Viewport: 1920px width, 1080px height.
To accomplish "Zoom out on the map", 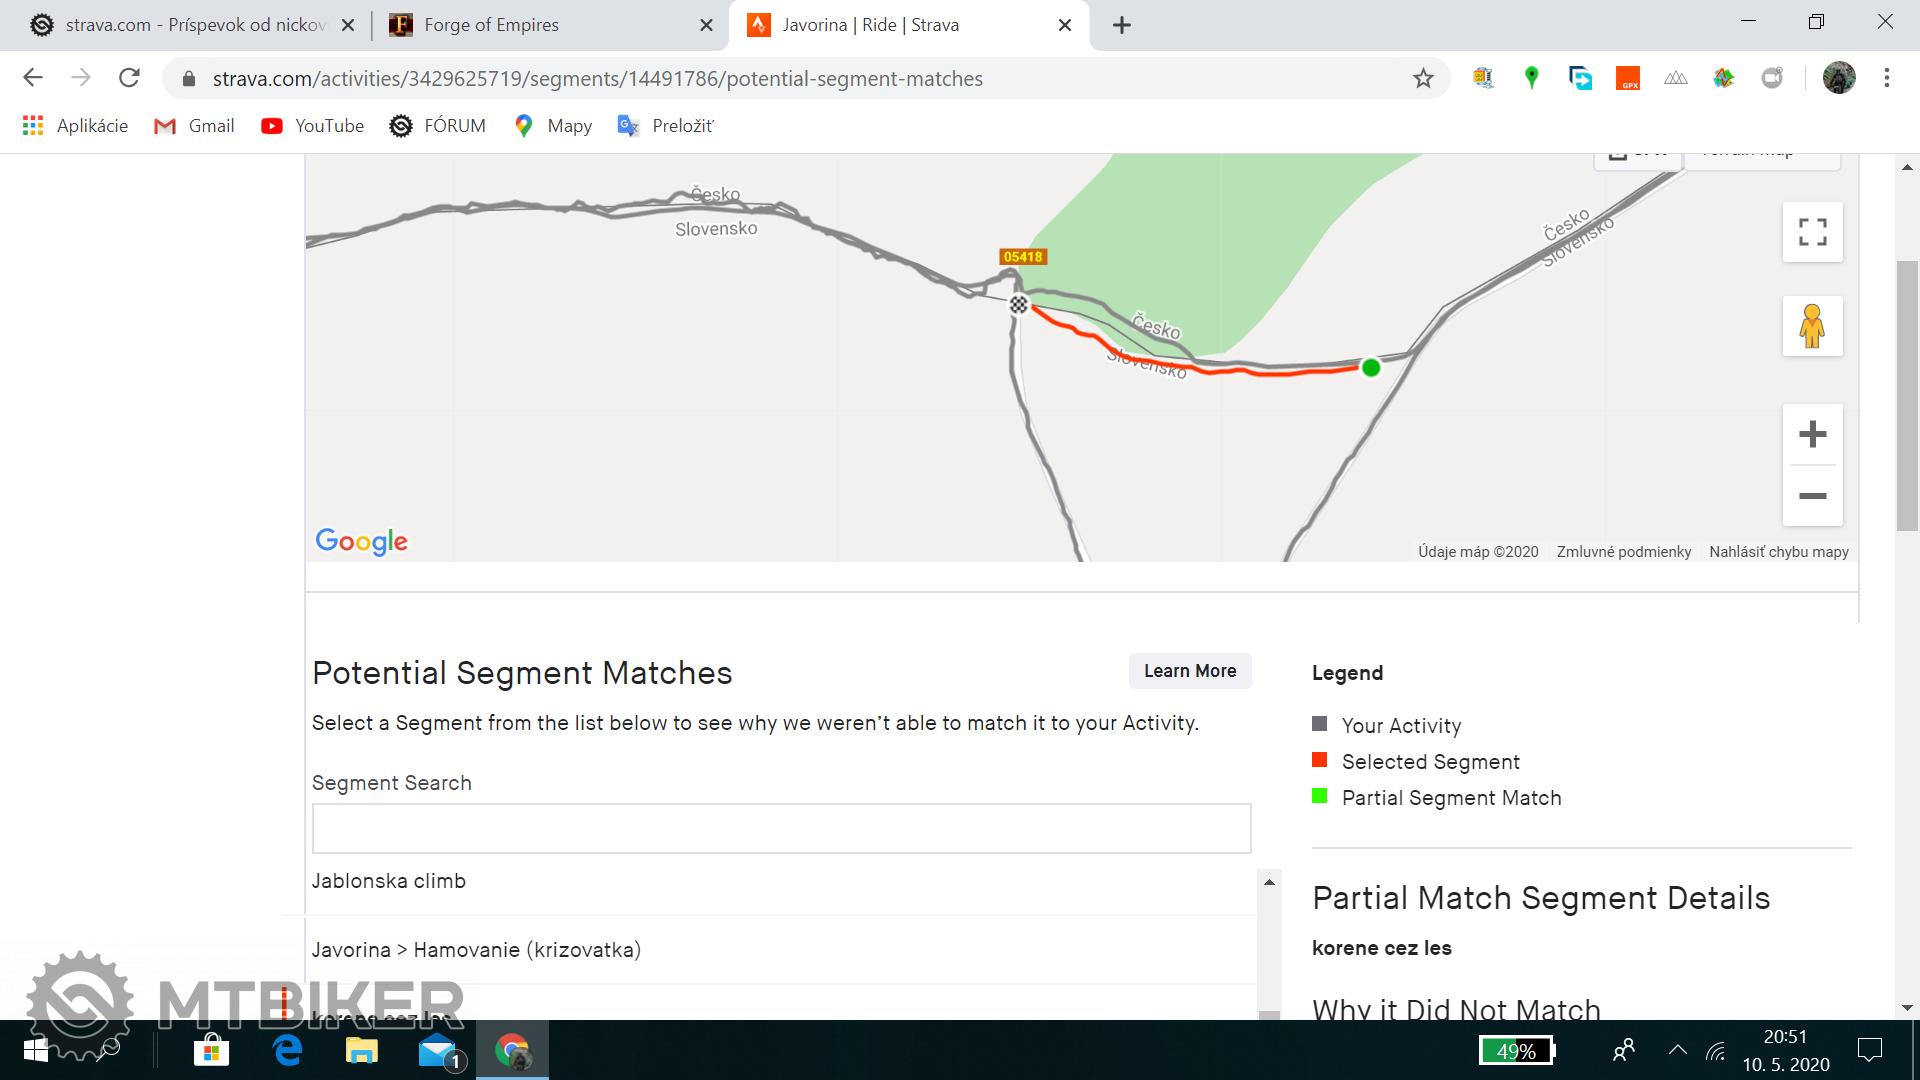I will pos(1812,496).
